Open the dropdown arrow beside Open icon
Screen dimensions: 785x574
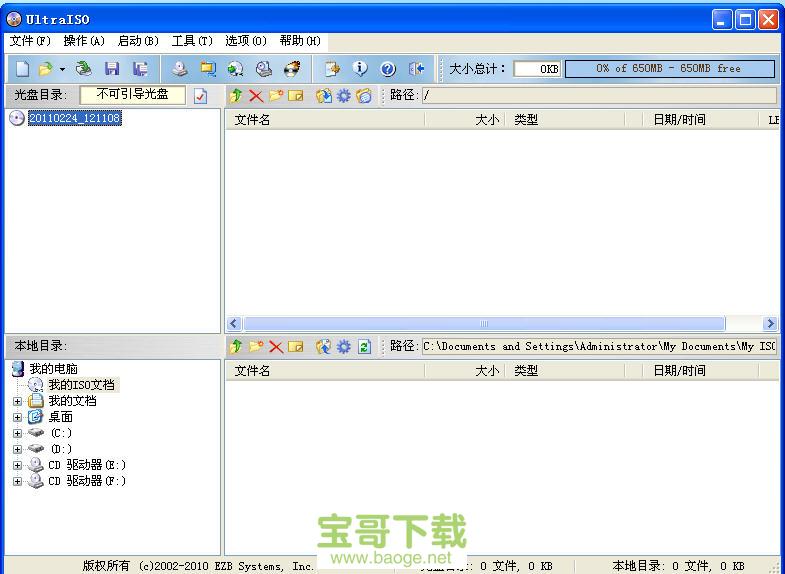62,69
